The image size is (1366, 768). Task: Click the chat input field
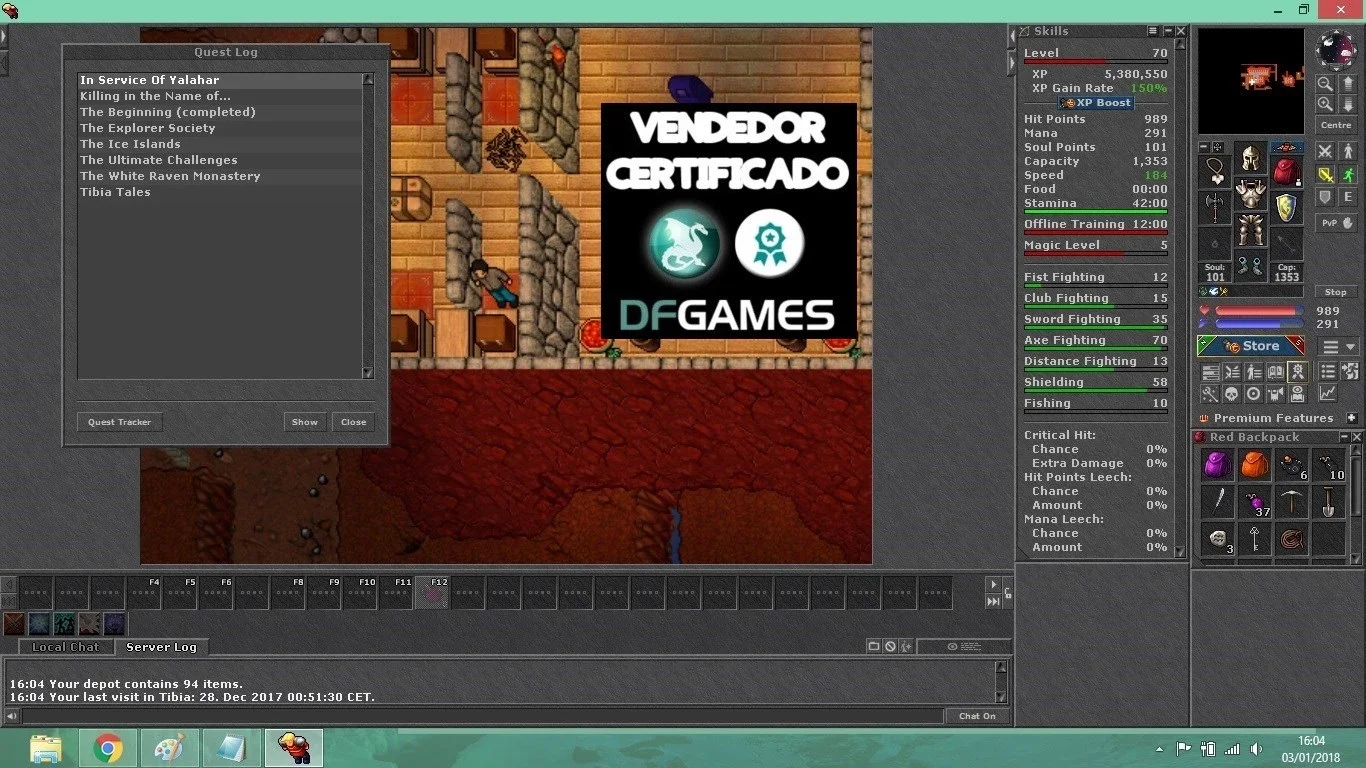tap(483, 716)
